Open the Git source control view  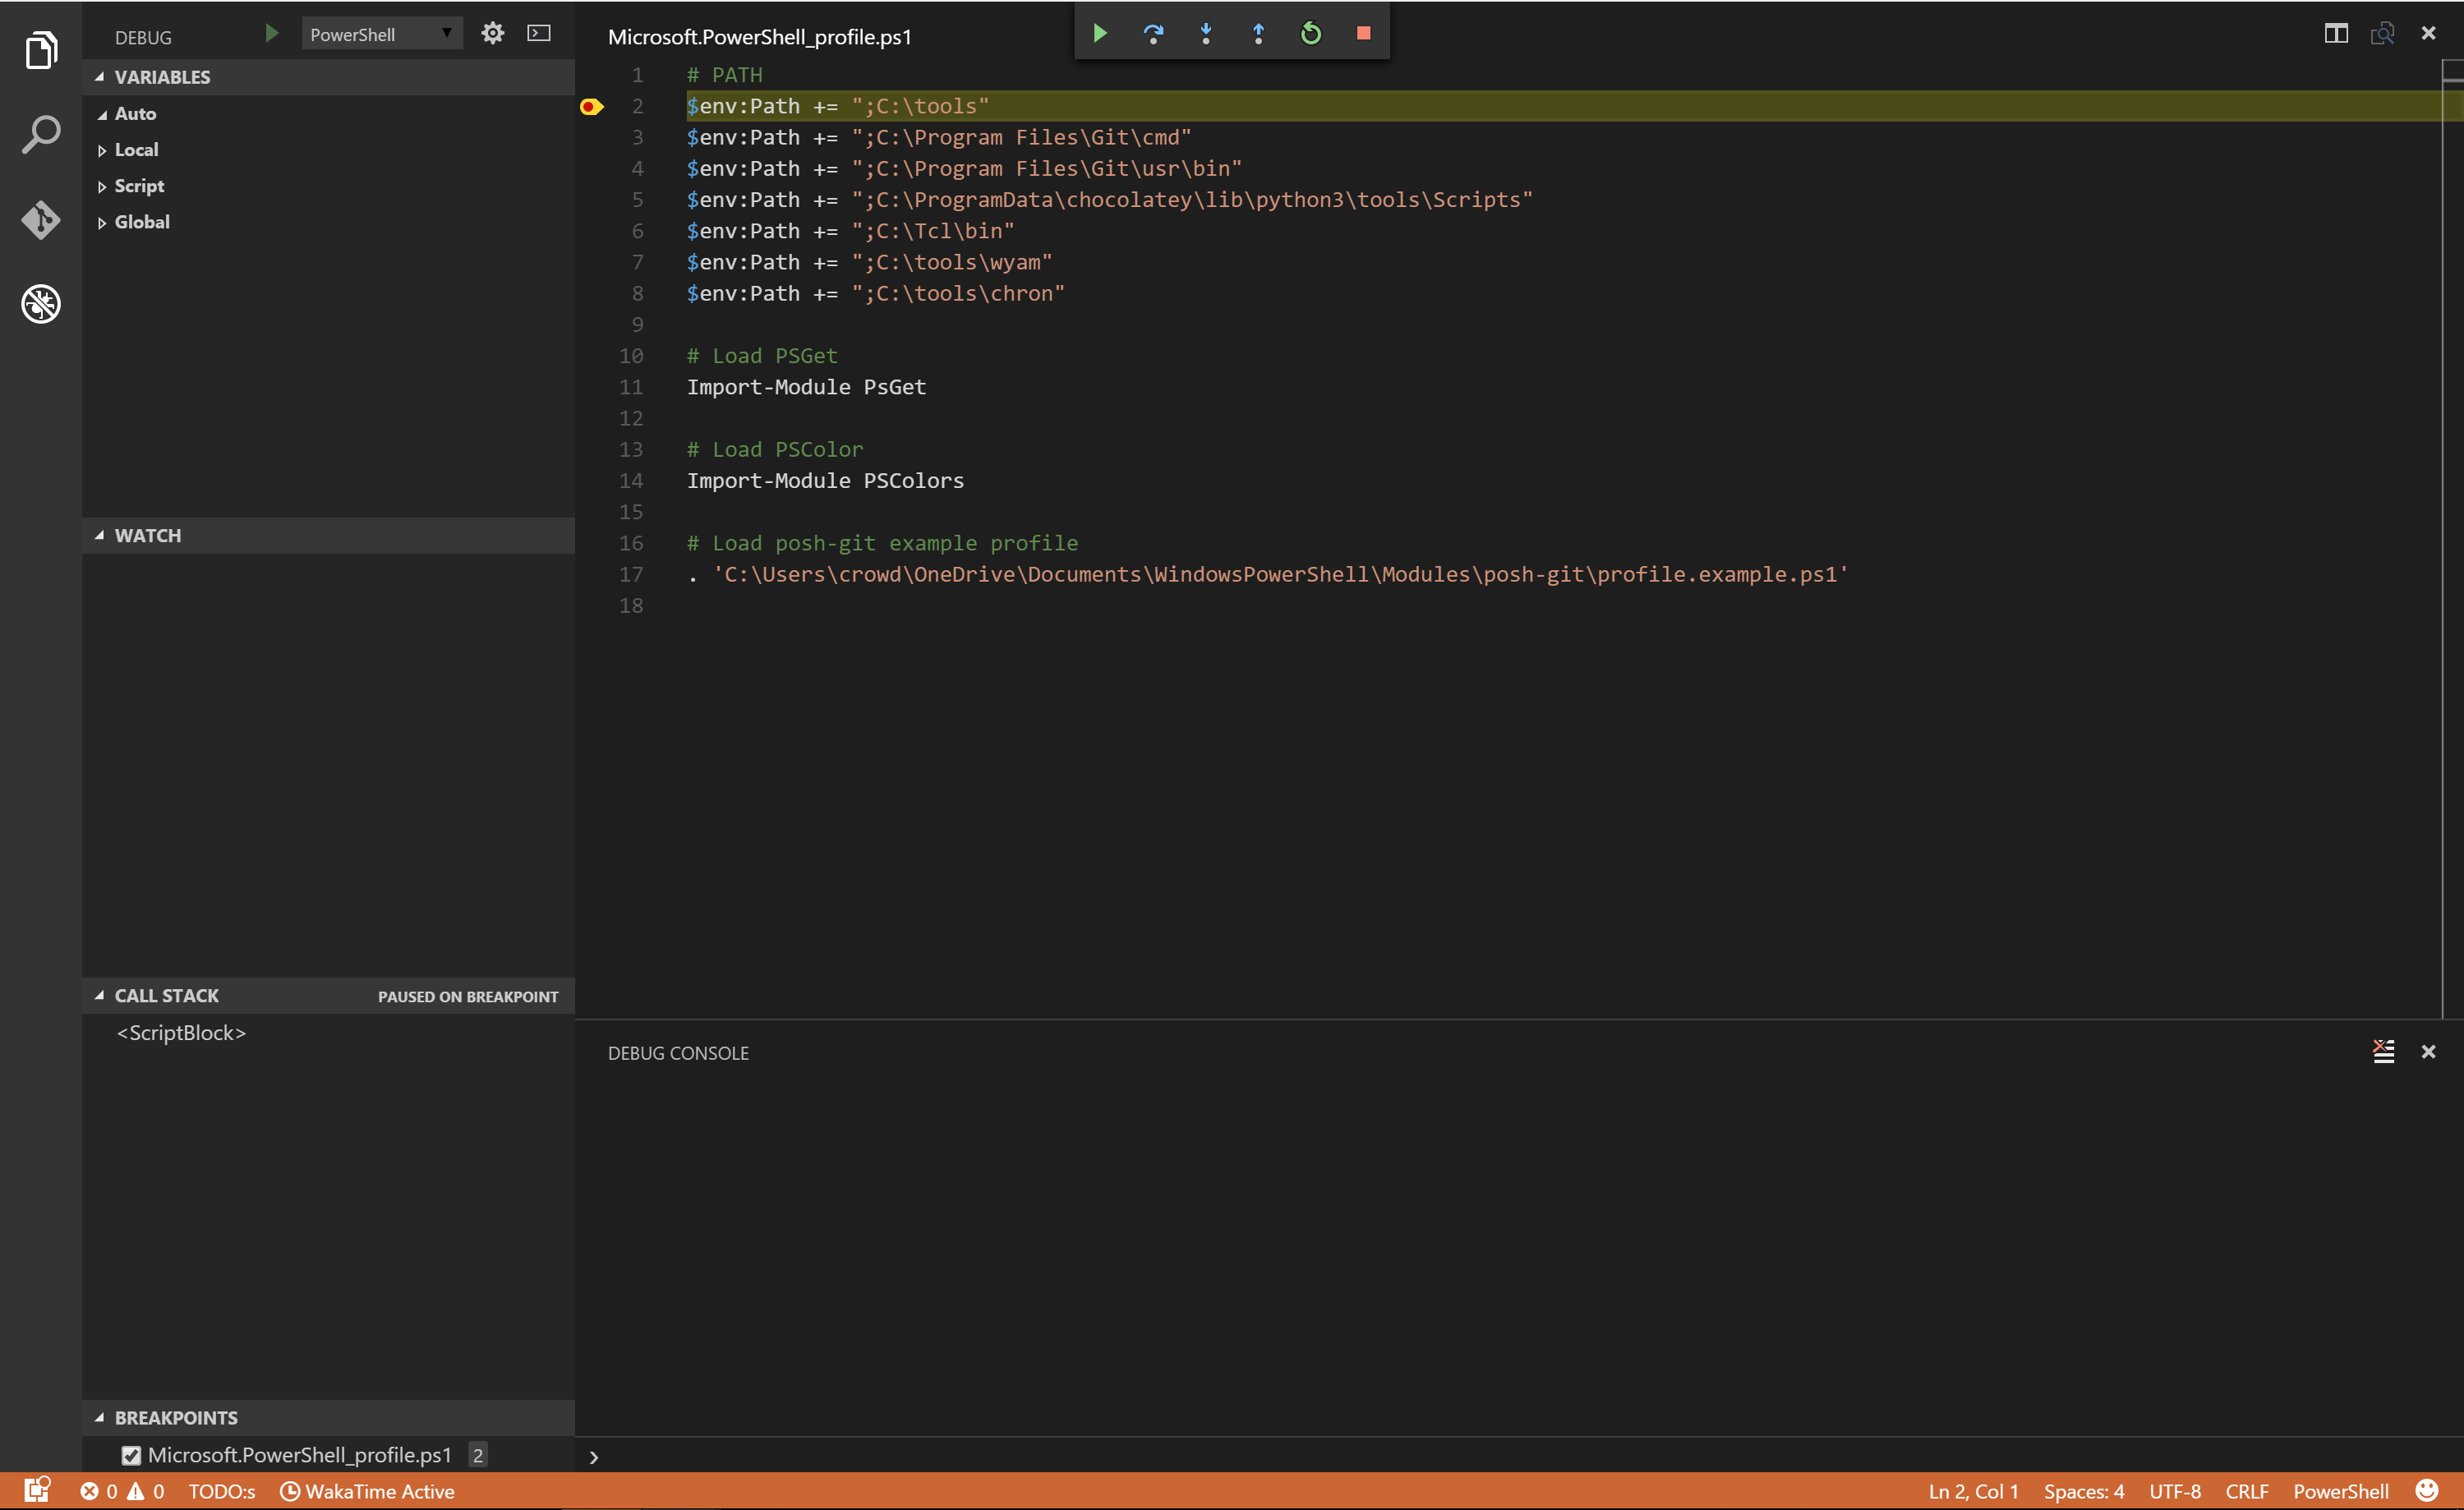point(41,219)
